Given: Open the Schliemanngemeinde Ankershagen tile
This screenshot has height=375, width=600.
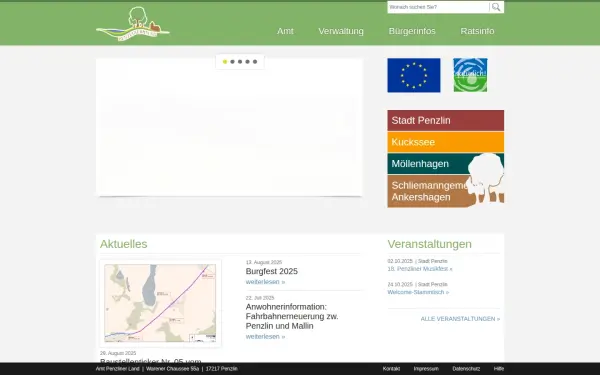Looking at the screenshot, I should tap(445, 191).
